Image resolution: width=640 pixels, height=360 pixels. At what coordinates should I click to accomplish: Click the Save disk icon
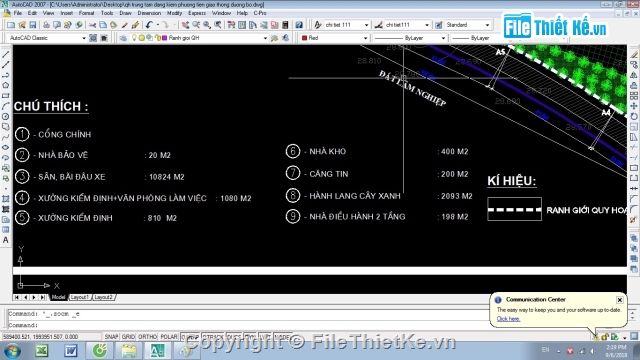(33, 25)
